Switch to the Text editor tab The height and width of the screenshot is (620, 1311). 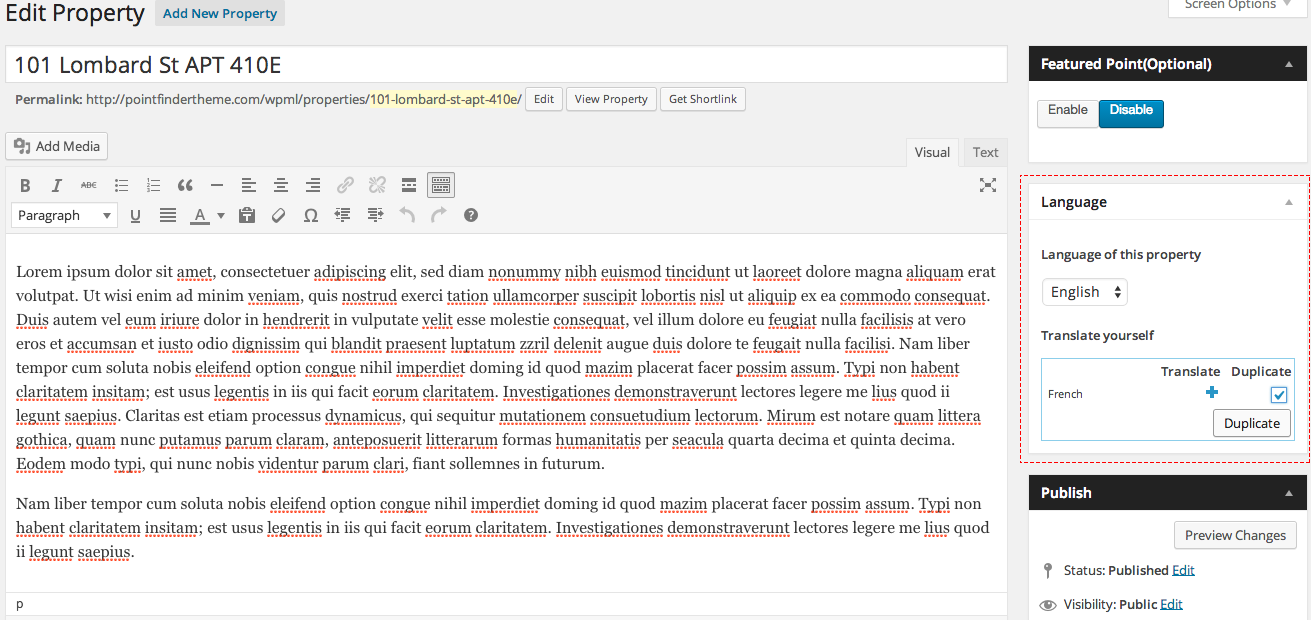pos(985,152)
